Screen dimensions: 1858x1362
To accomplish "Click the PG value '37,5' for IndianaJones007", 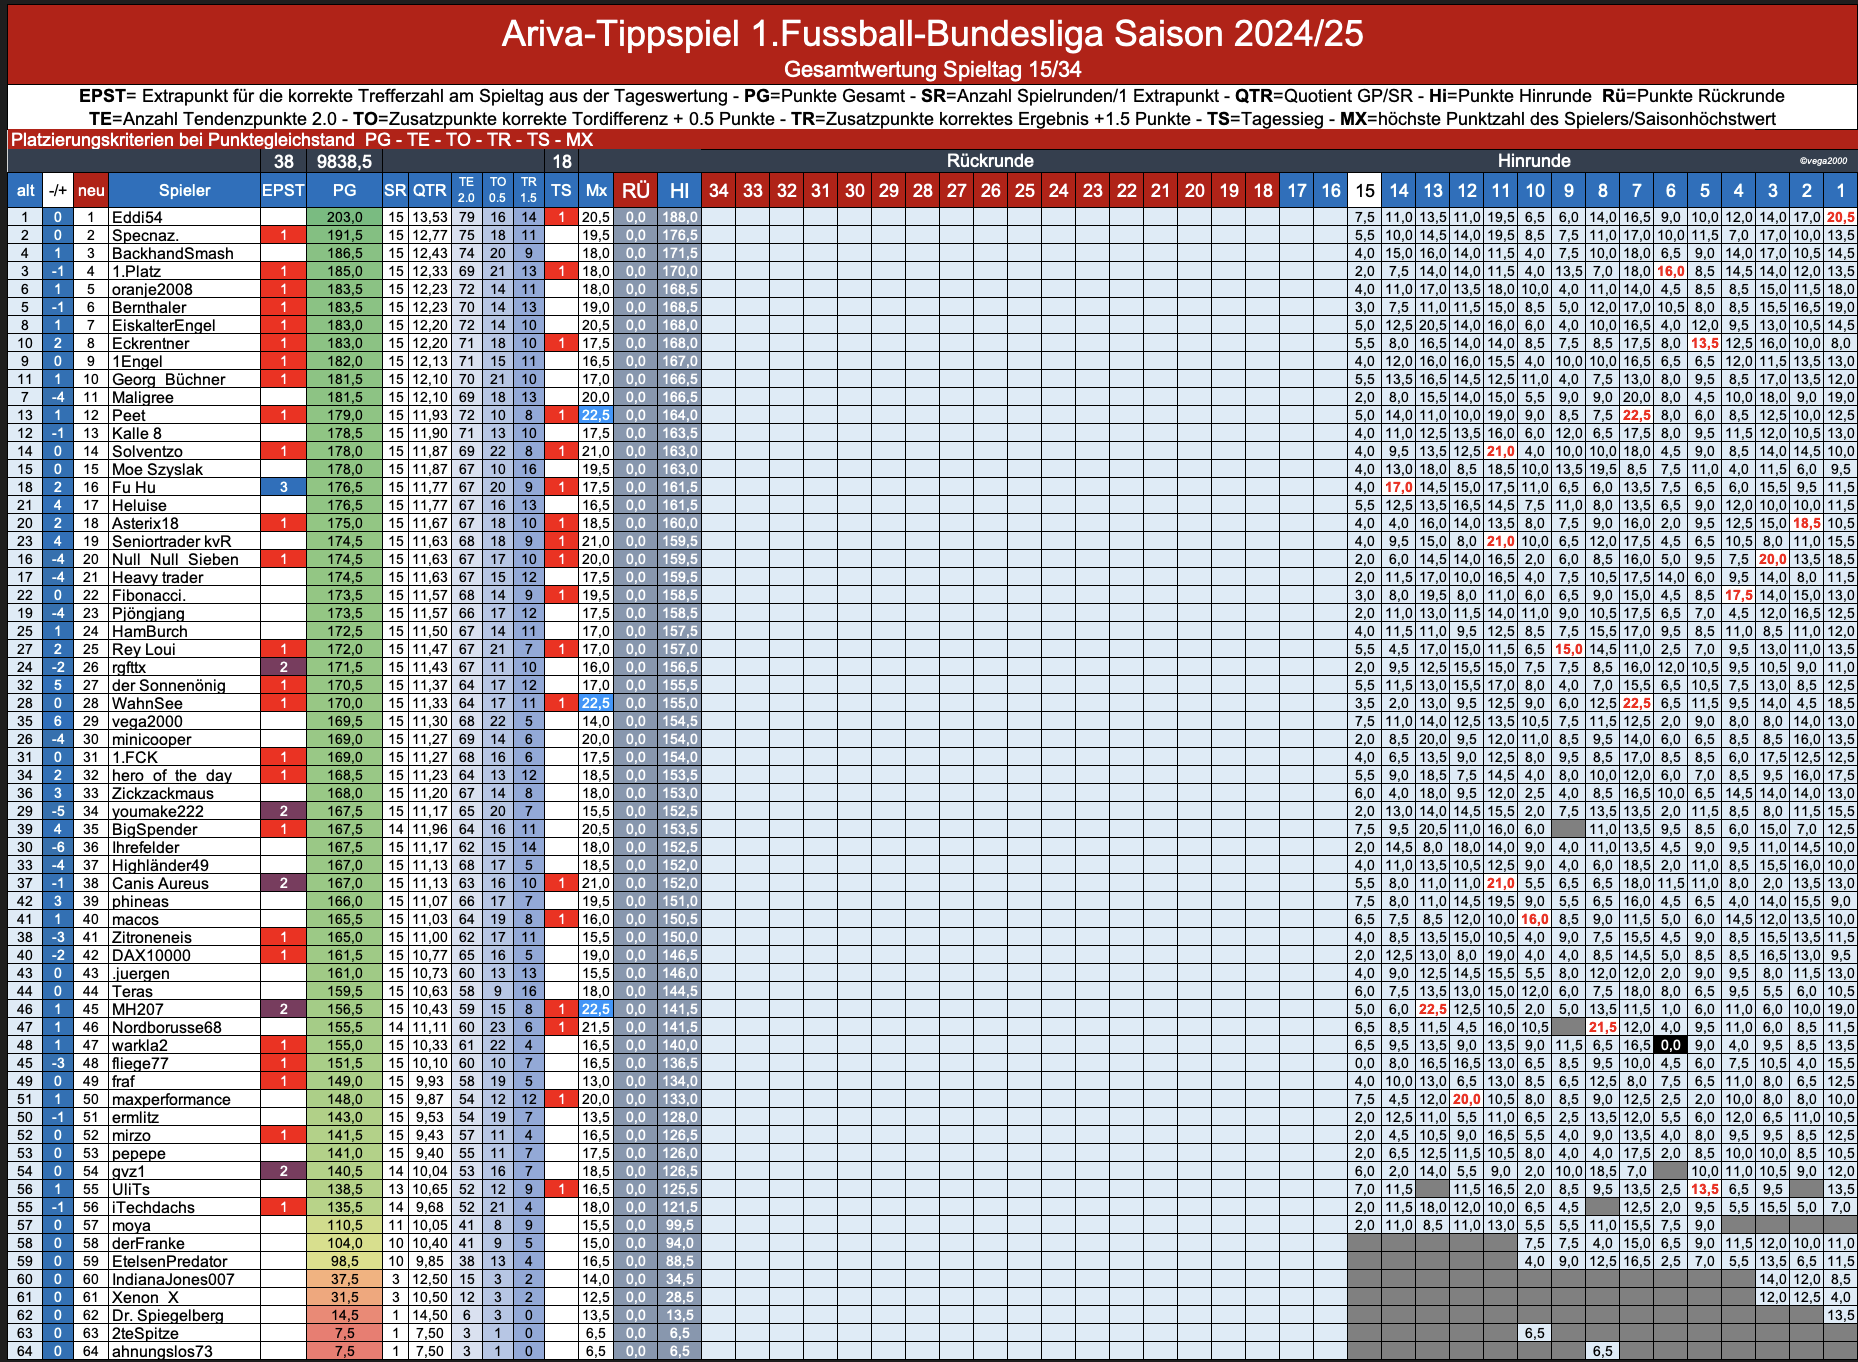I will coord(344,1279).
